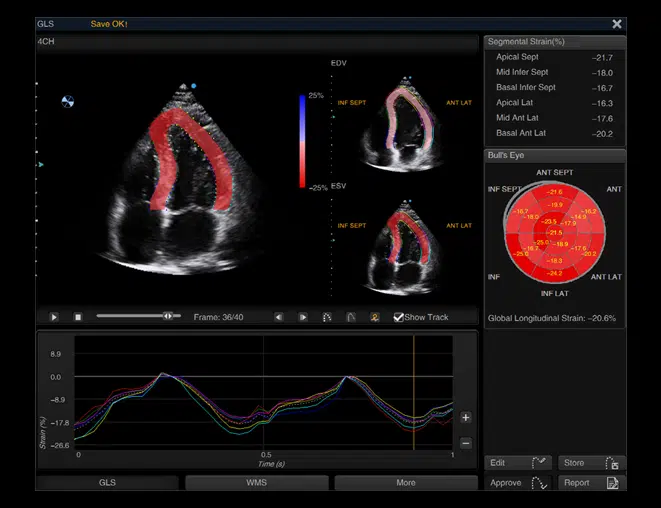
Task: Zoom in the strain graph with plus
Action: click(466, 417)
